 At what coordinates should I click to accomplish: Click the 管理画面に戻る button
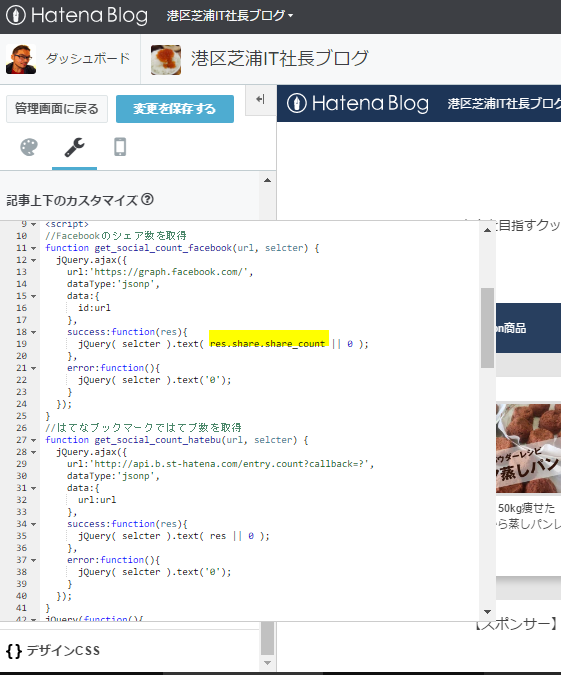pyautogui.click(x=57, y=109)
